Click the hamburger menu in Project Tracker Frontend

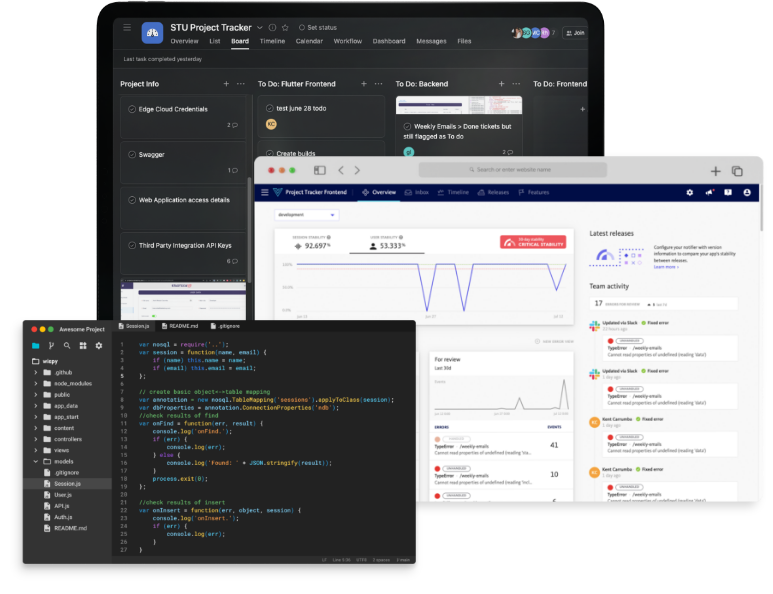(x=265, y=192)
